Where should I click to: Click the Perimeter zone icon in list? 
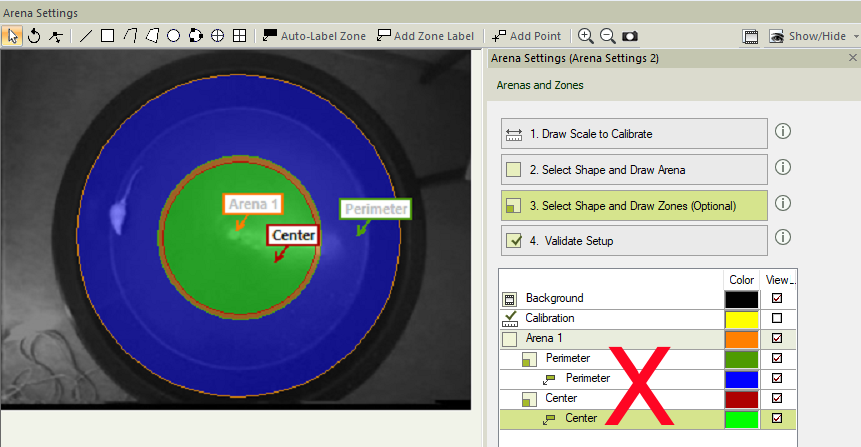(529, 359)
